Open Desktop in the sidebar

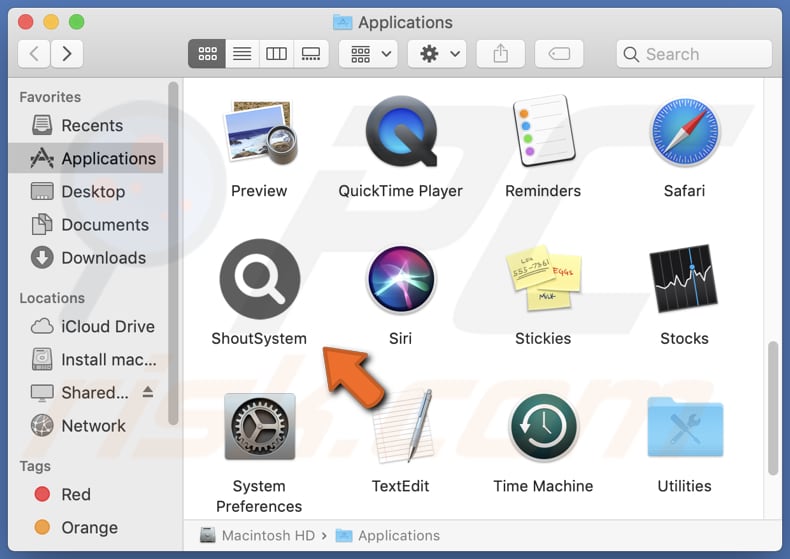(x=86, y=191)
